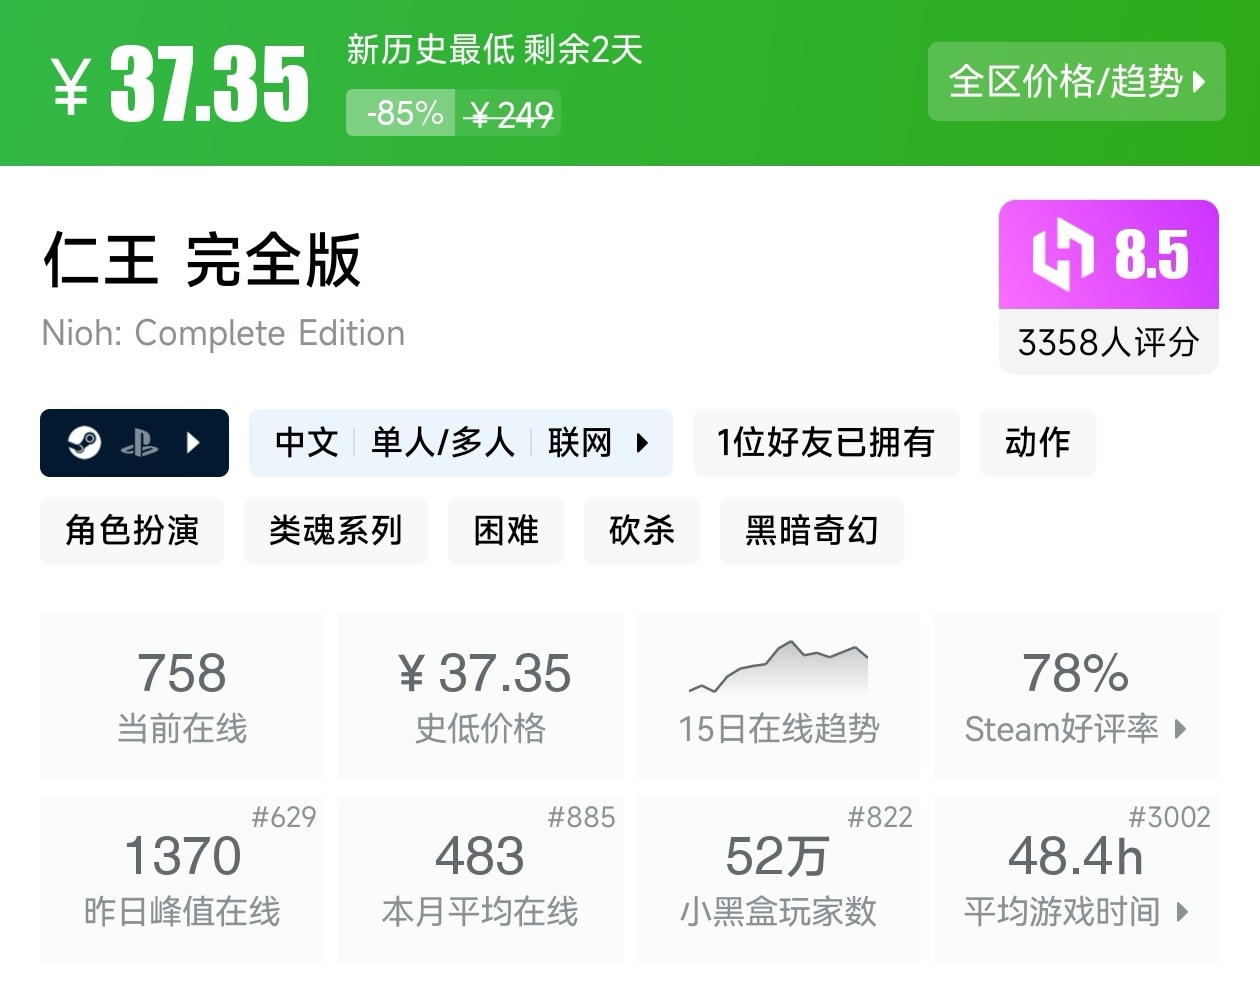Screen dimensions: 1260x981
Task: Click the #629 ranking label
Action: (x=284, y=817)
